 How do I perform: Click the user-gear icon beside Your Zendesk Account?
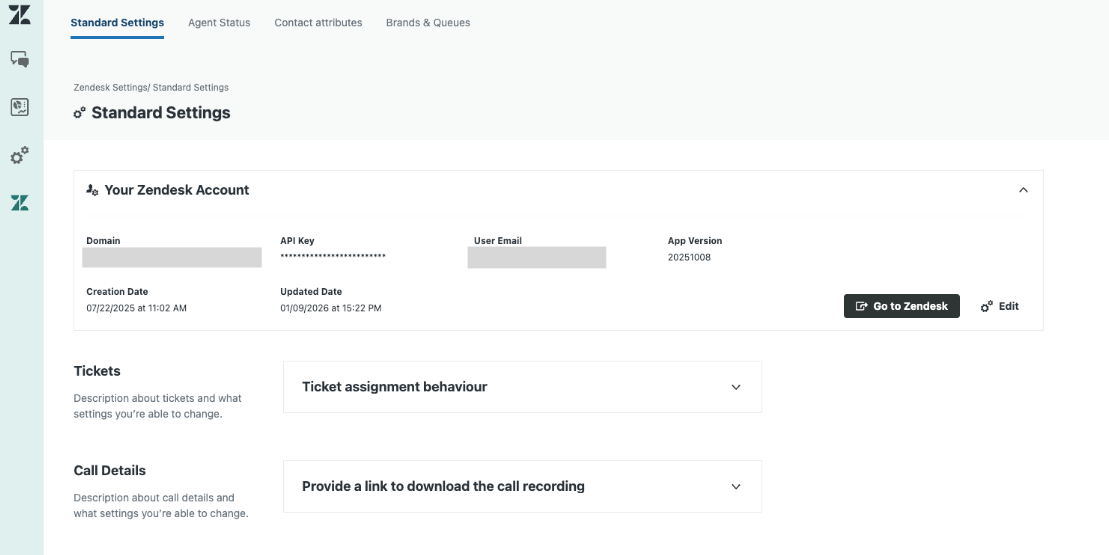pos(92,190)
